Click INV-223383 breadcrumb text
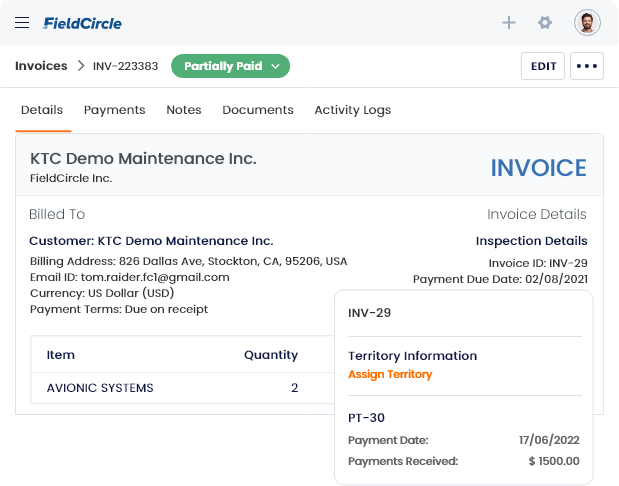 pyautogui.click(x=125, y=66)
